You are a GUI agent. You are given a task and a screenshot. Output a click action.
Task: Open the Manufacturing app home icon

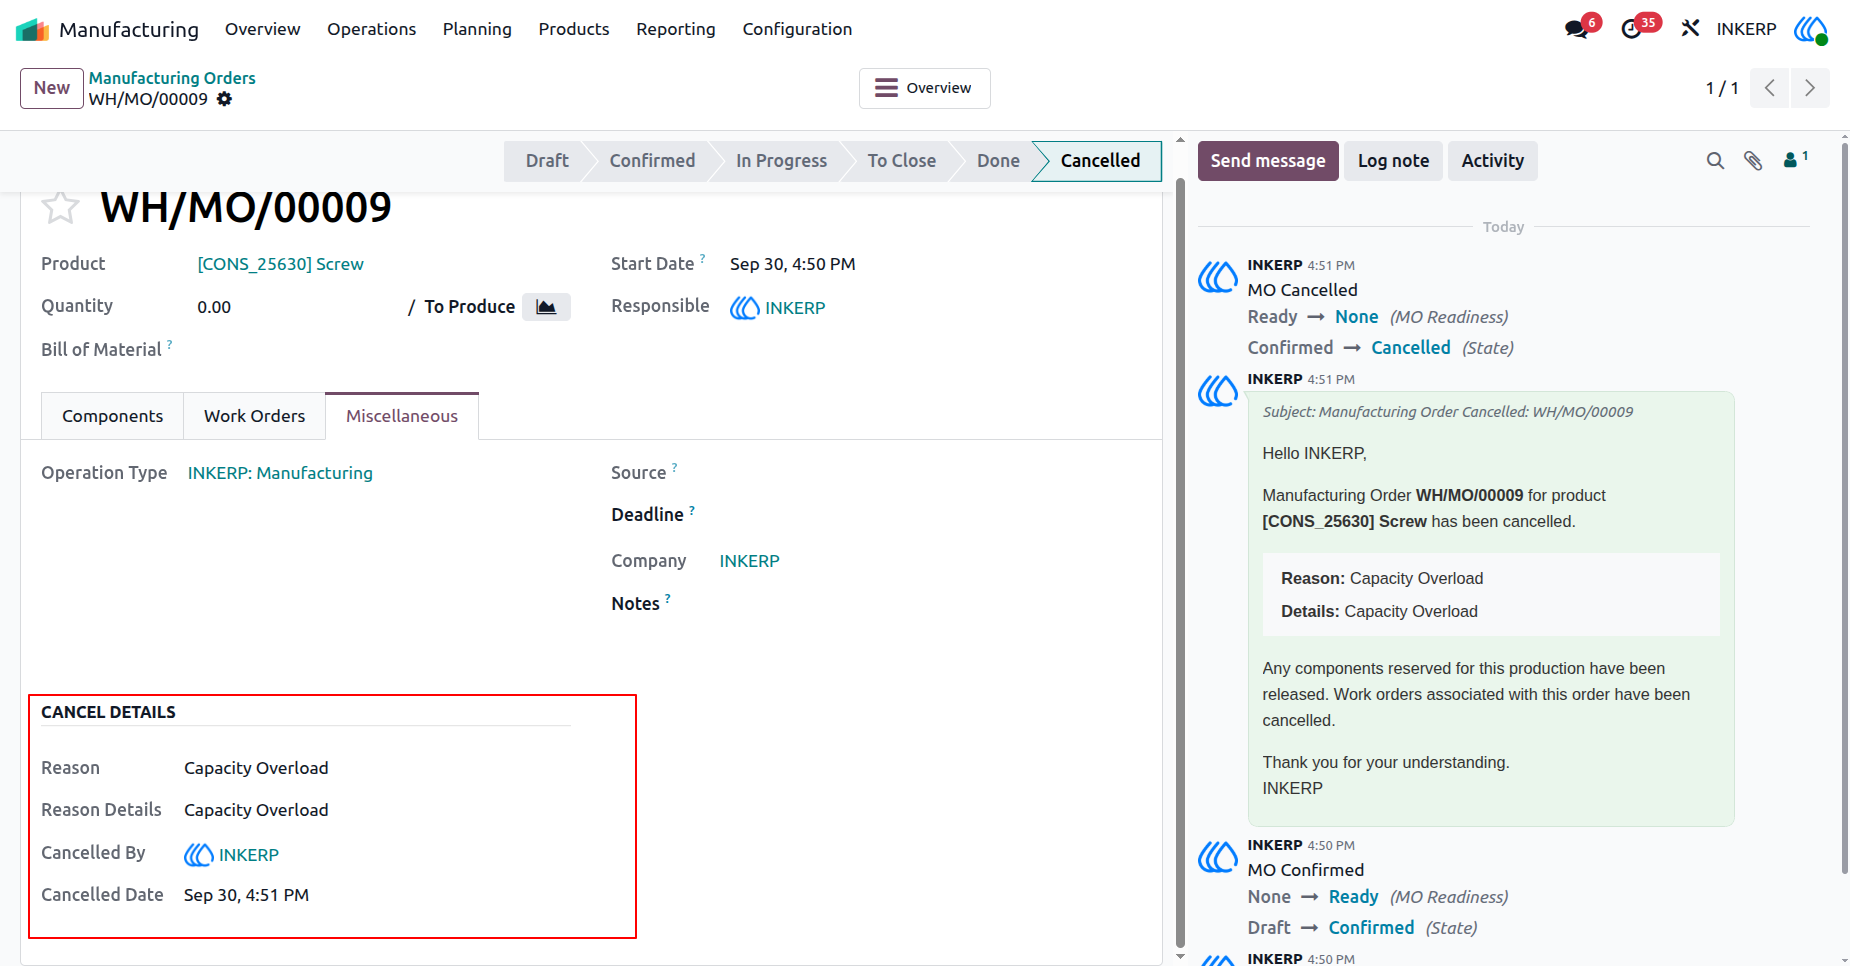pyautogui.click(x=32, y=30)
